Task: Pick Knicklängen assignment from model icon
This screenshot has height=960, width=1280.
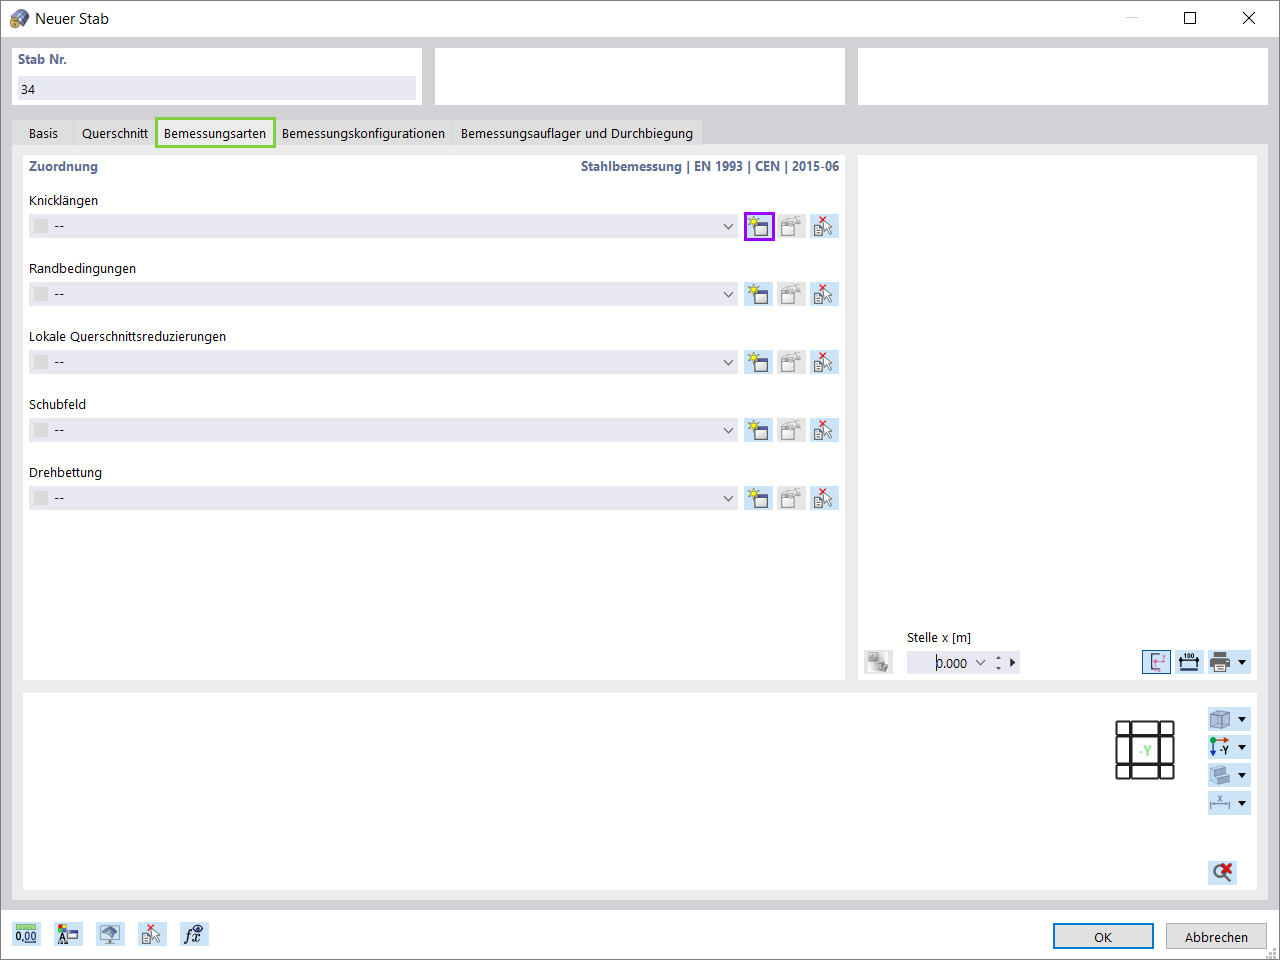Action: tap(824, 227)
